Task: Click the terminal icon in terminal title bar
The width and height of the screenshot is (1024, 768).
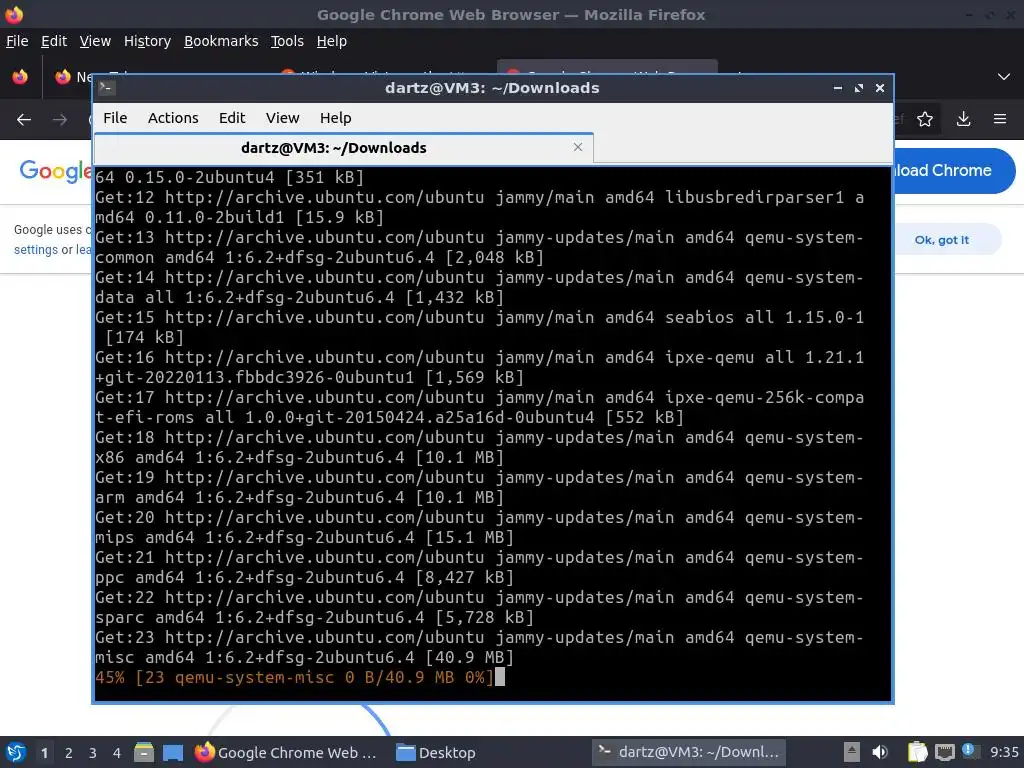Action: pyautogui.click(x=107, y=88)
